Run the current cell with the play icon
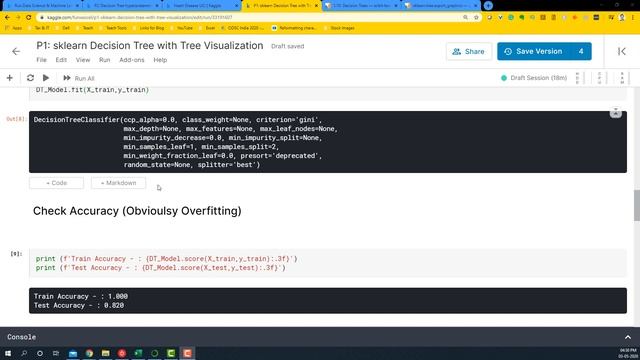The width and height of the screenshot is (640, 360). pos(46,78)
